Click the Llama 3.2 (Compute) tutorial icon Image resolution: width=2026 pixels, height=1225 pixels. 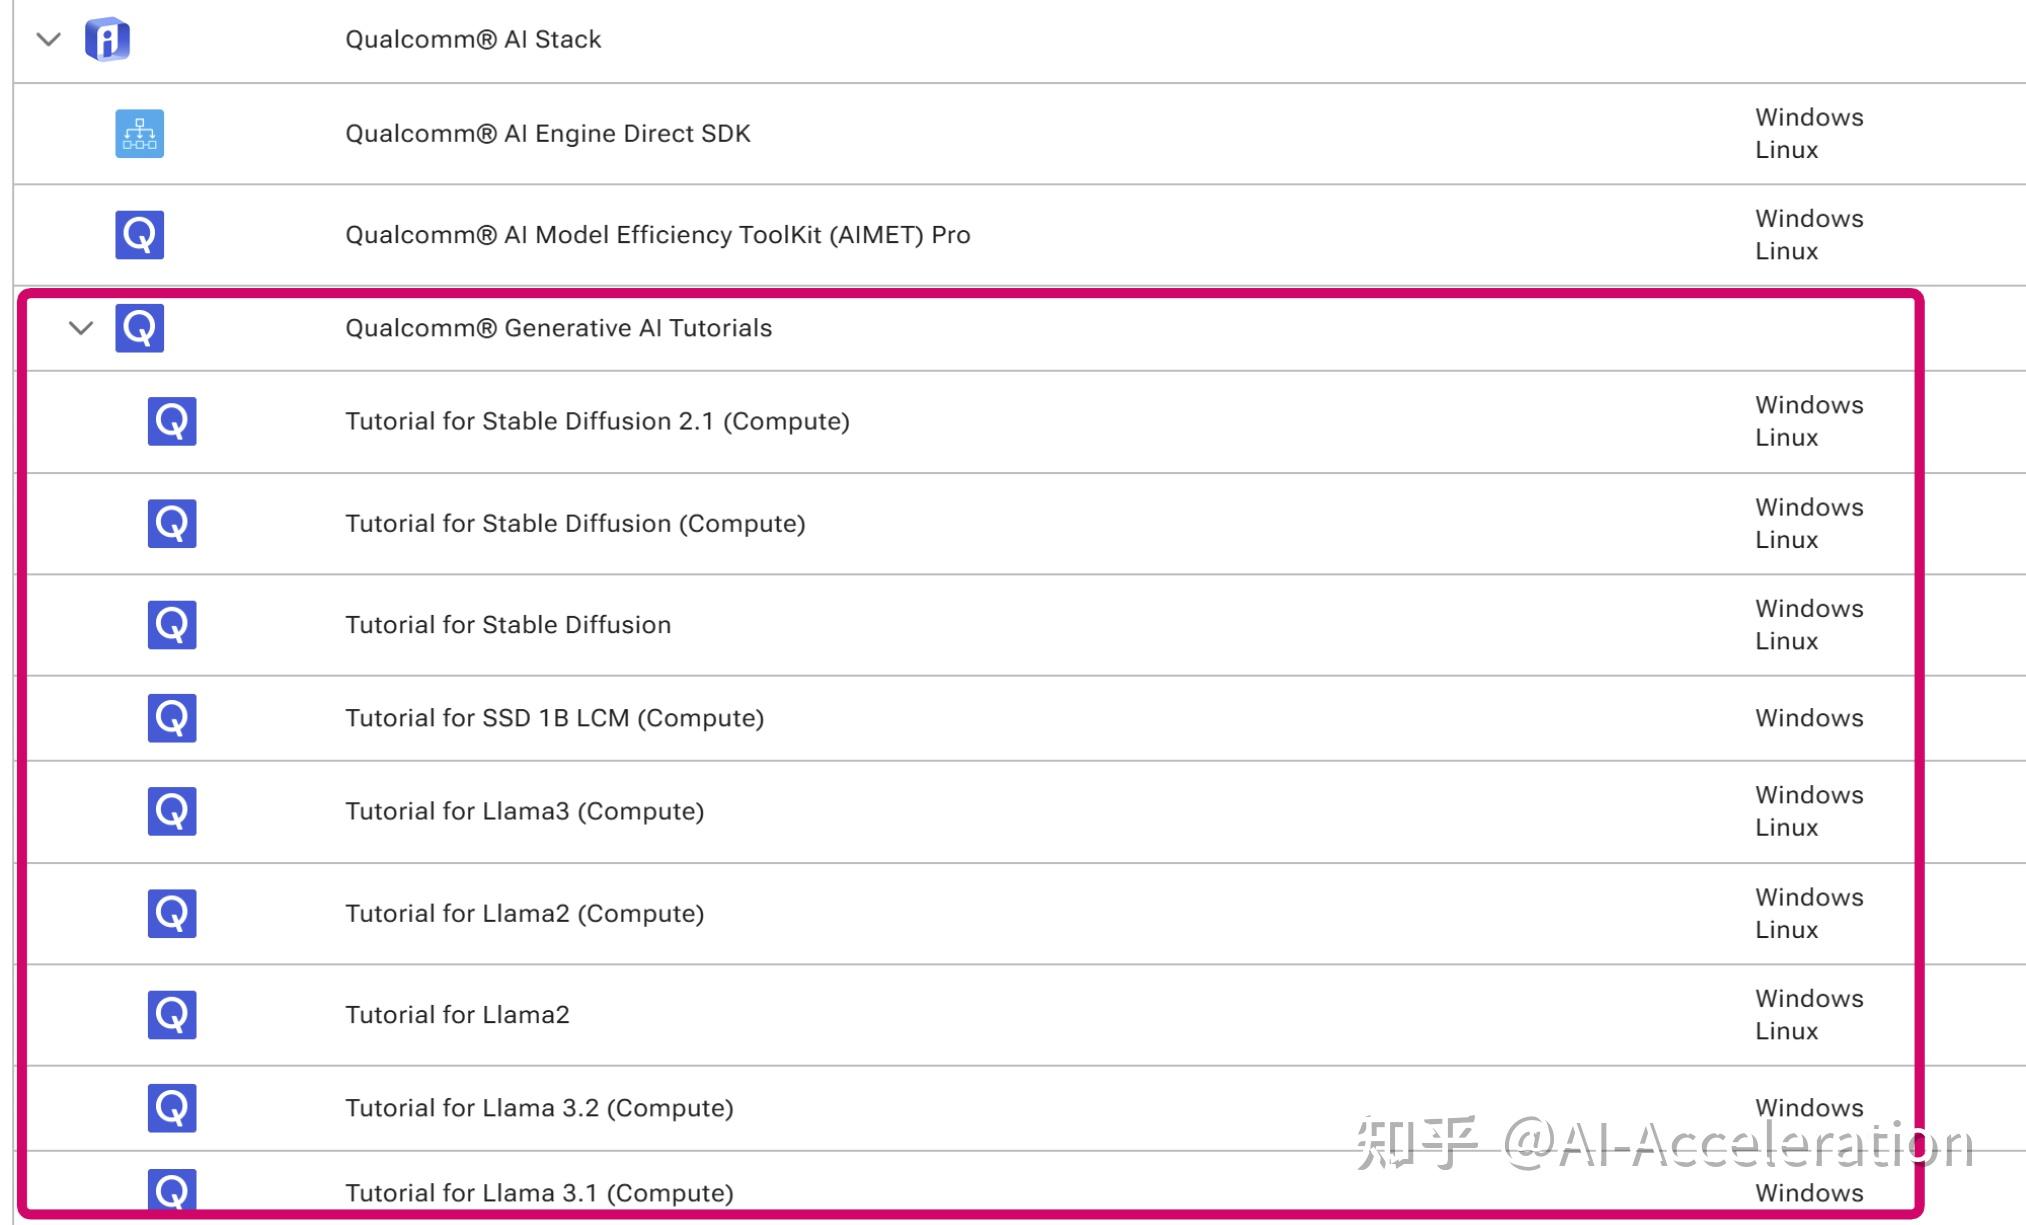pos(172,1108)
